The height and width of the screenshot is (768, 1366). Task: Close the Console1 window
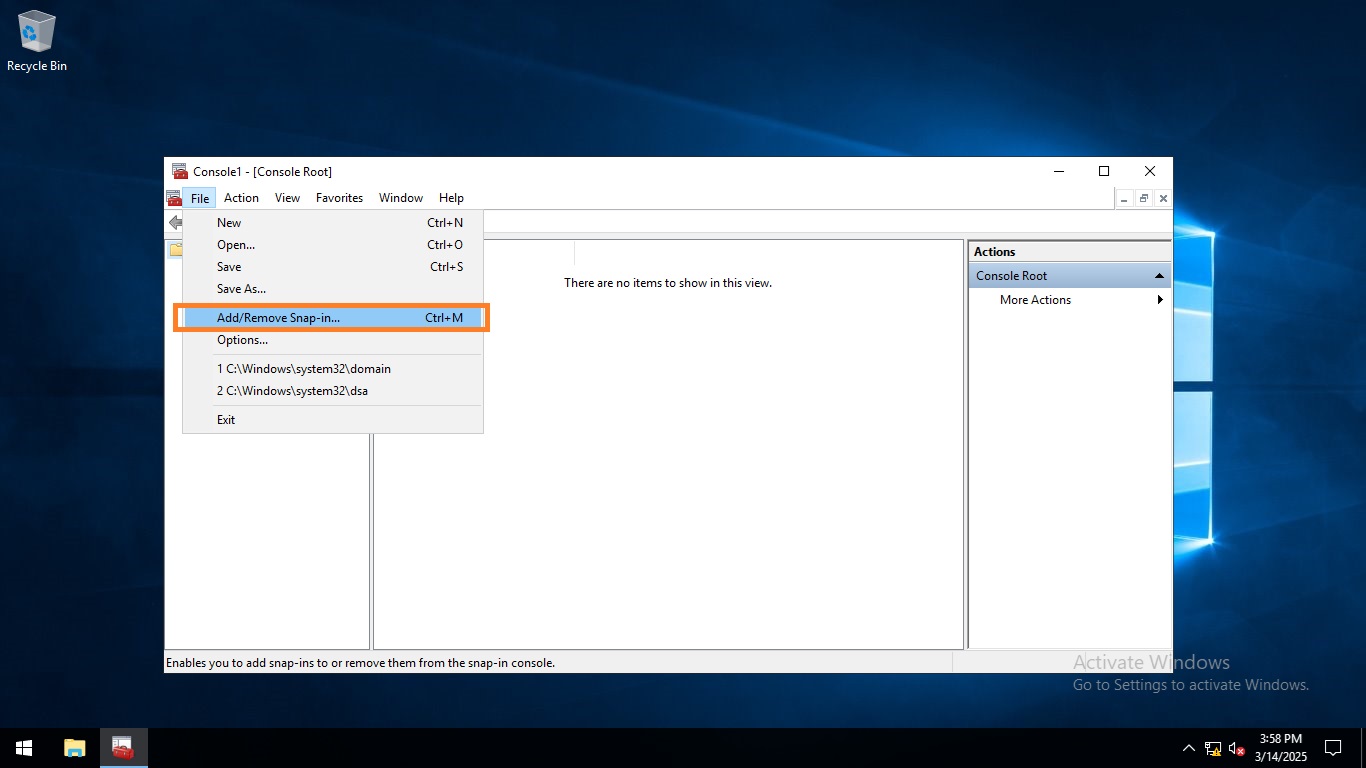pyautogui.click(x=1150, y=171)
